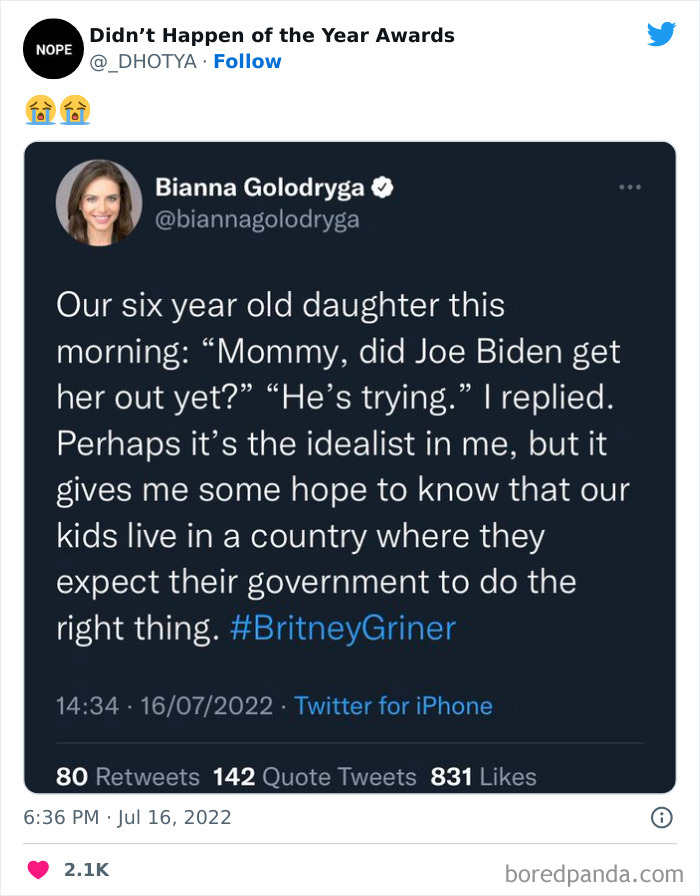Click the black NOPE profile avatar
This screenshot has width=700, height=896.
(47, 48)
